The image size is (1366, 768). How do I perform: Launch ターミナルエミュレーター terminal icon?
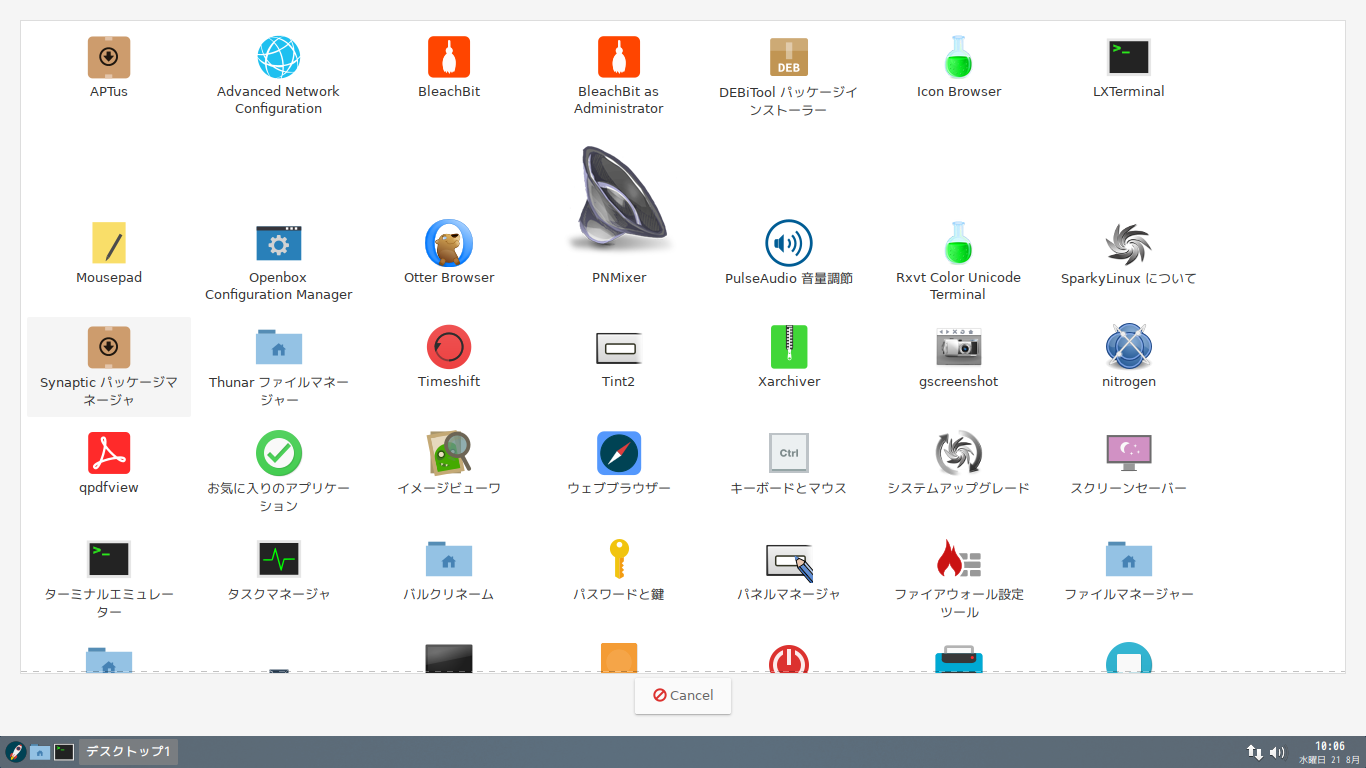tap(109, 559)
